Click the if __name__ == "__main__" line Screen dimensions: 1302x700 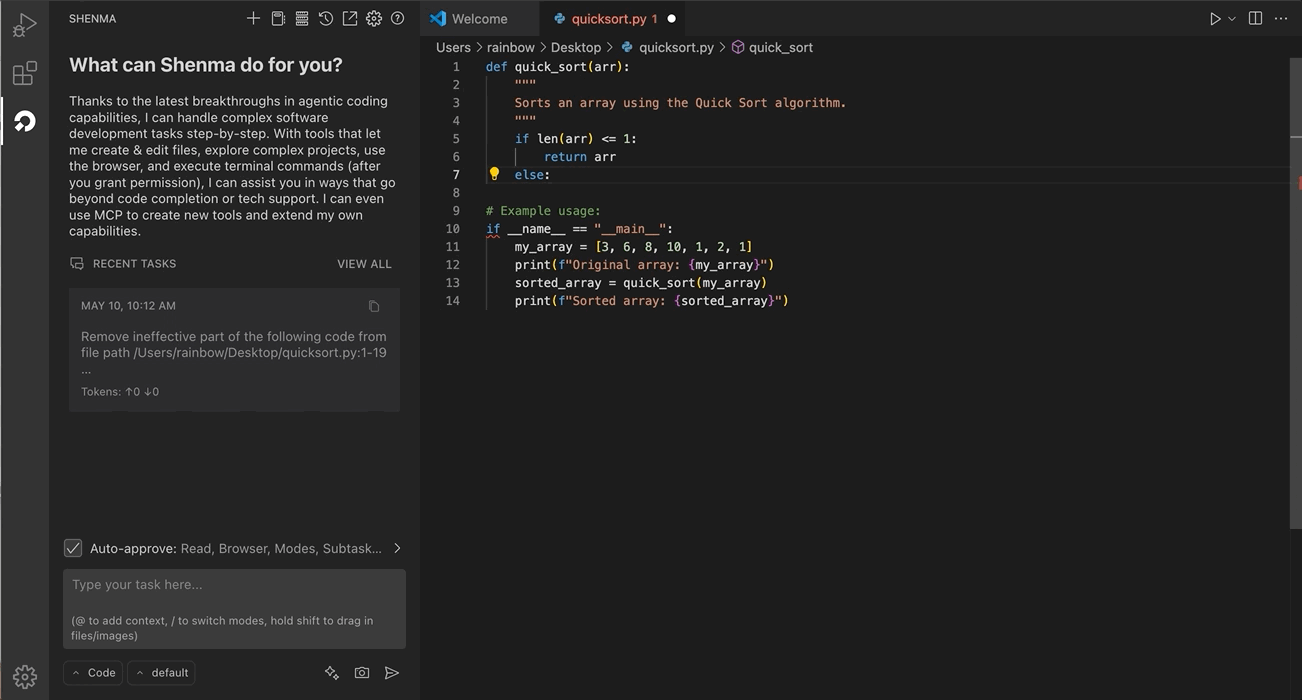click(580, 229)
